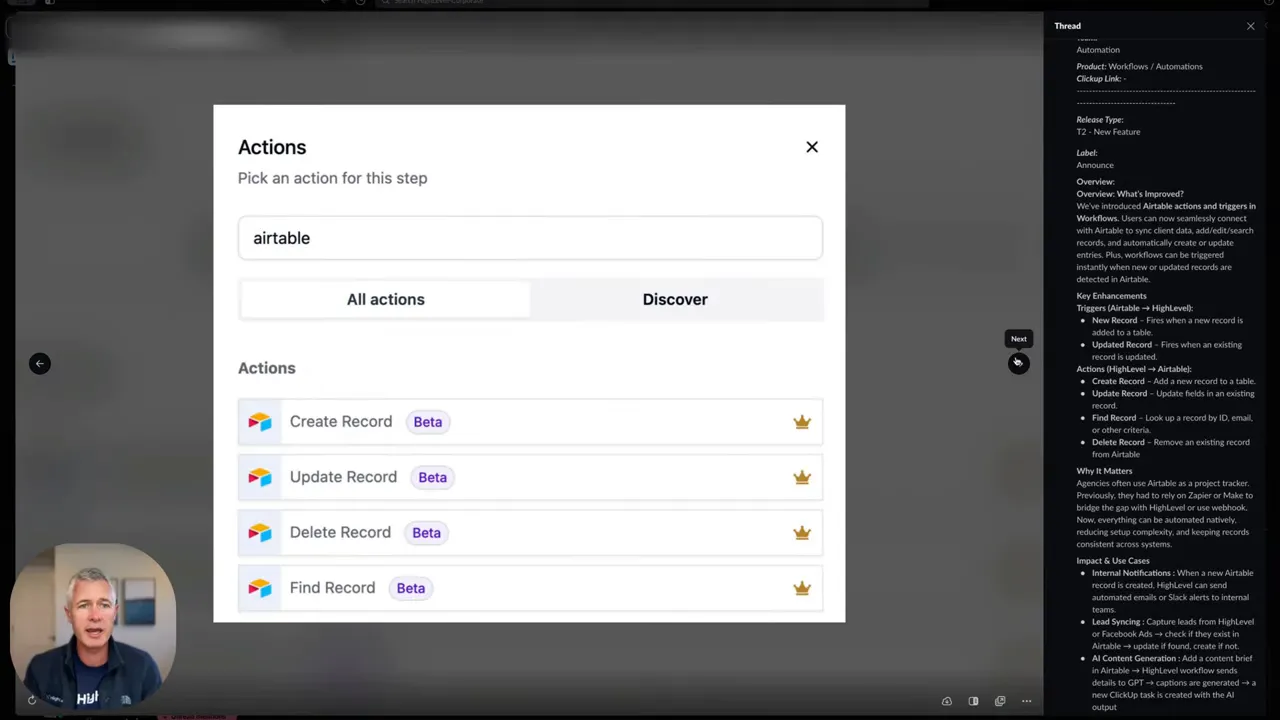The image size is (1280, 720).
Task: Click the cloud download icon in bottom toolbar
Action: point(946,701)
